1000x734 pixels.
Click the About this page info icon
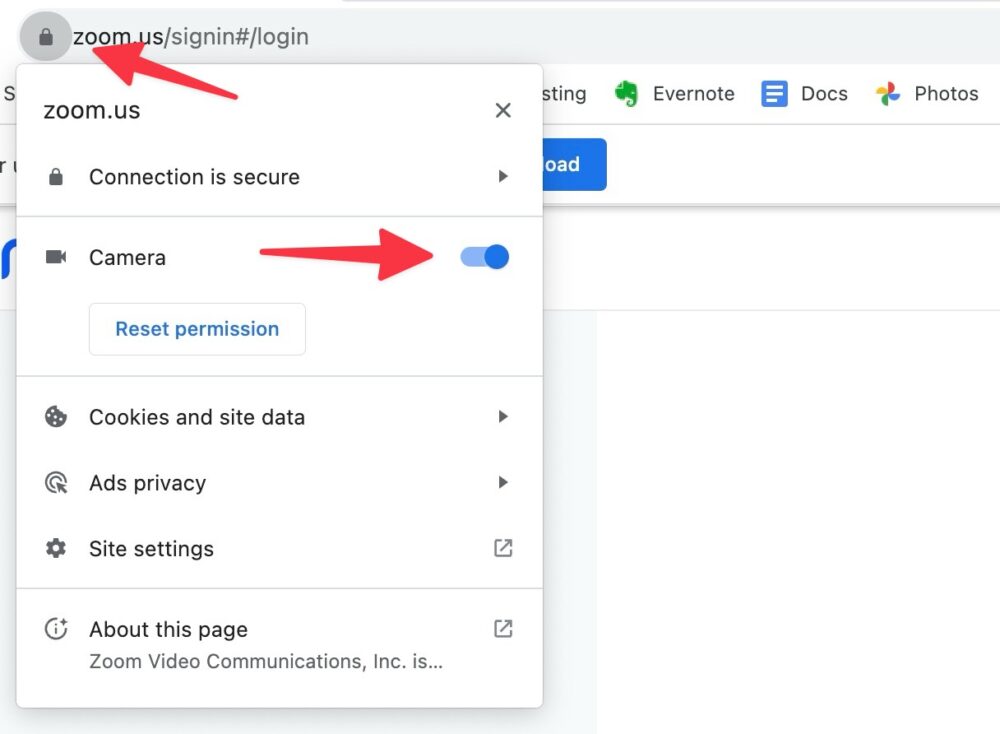click(x=56, y=629)
